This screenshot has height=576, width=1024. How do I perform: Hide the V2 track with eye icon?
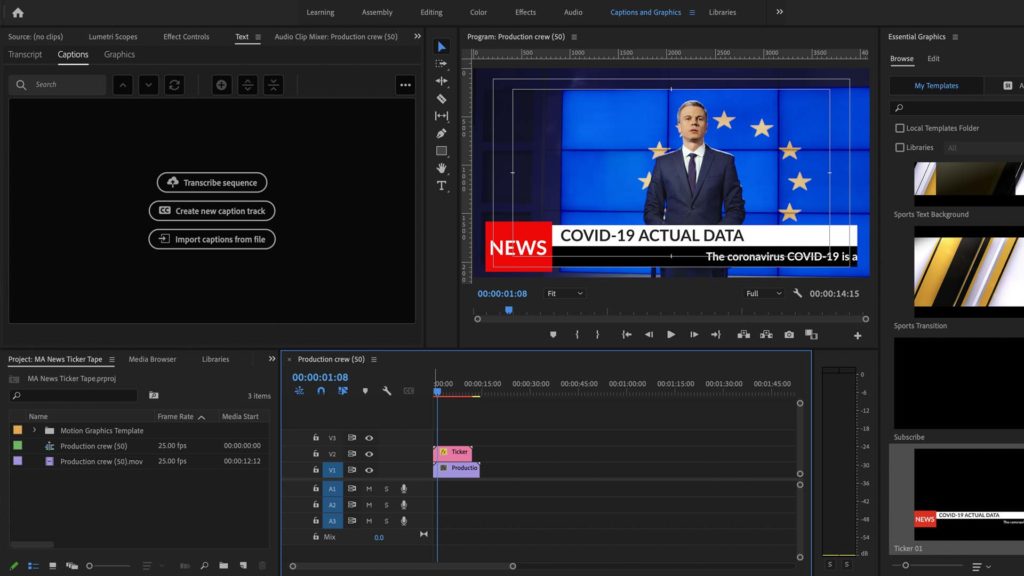[x=369, y=454]
